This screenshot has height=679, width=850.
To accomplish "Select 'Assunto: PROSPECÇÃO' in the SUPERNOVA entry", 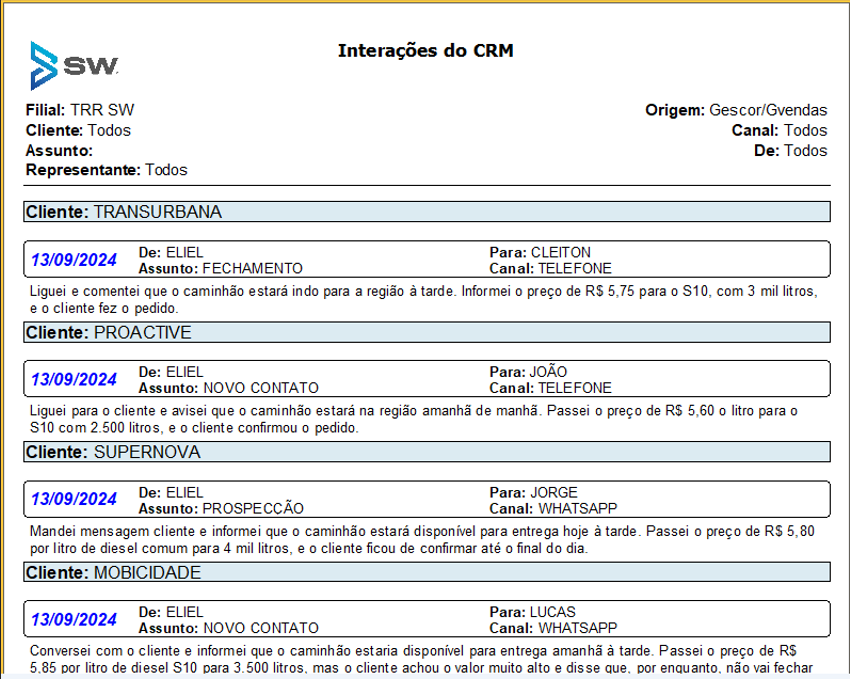I will (x=221, y=509).
